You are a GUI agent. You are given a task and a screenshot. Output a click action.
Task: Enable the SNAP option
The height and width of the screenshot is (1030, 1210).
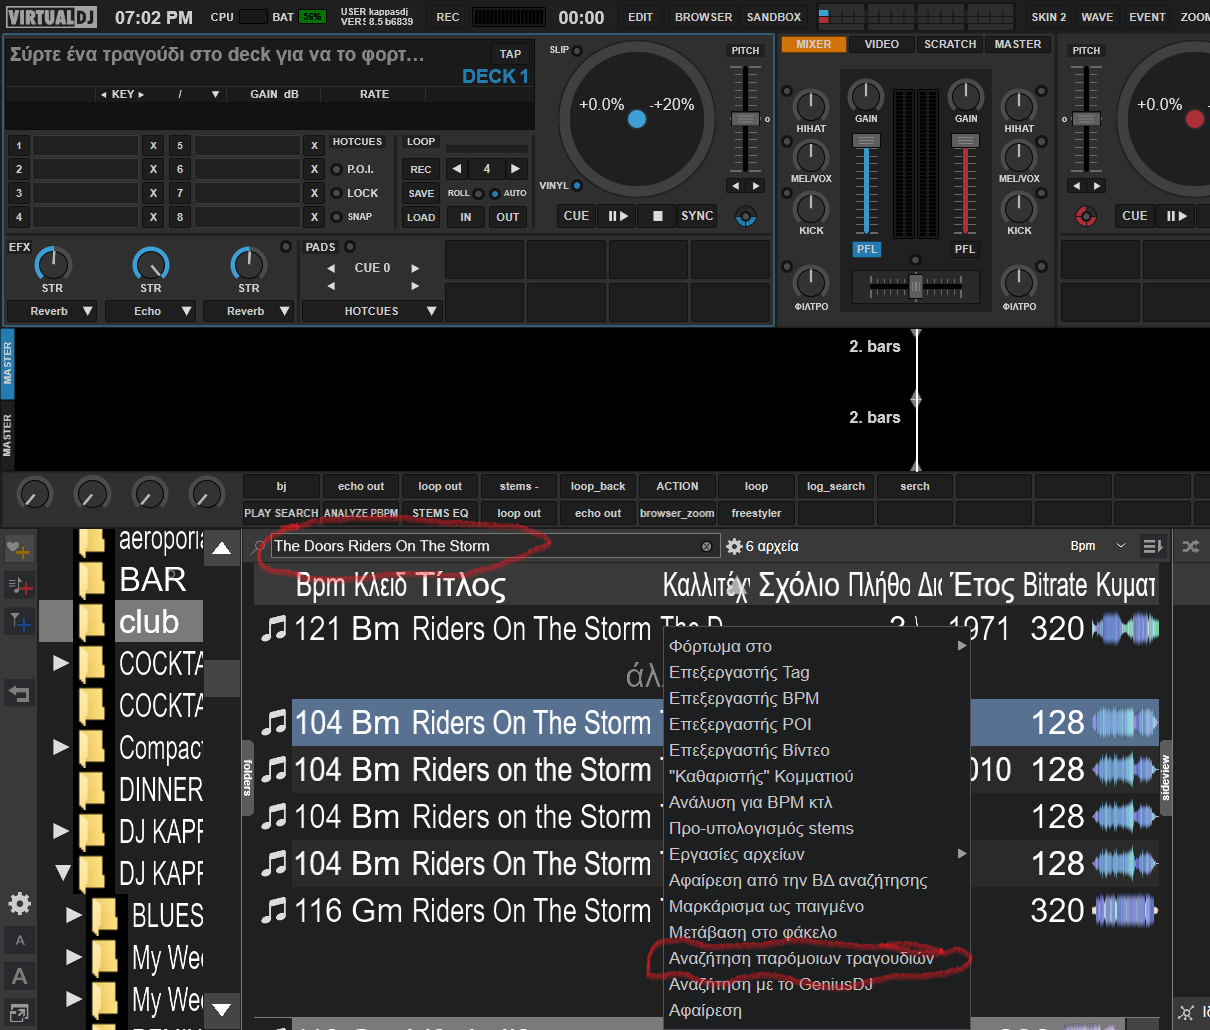(337, 217)
